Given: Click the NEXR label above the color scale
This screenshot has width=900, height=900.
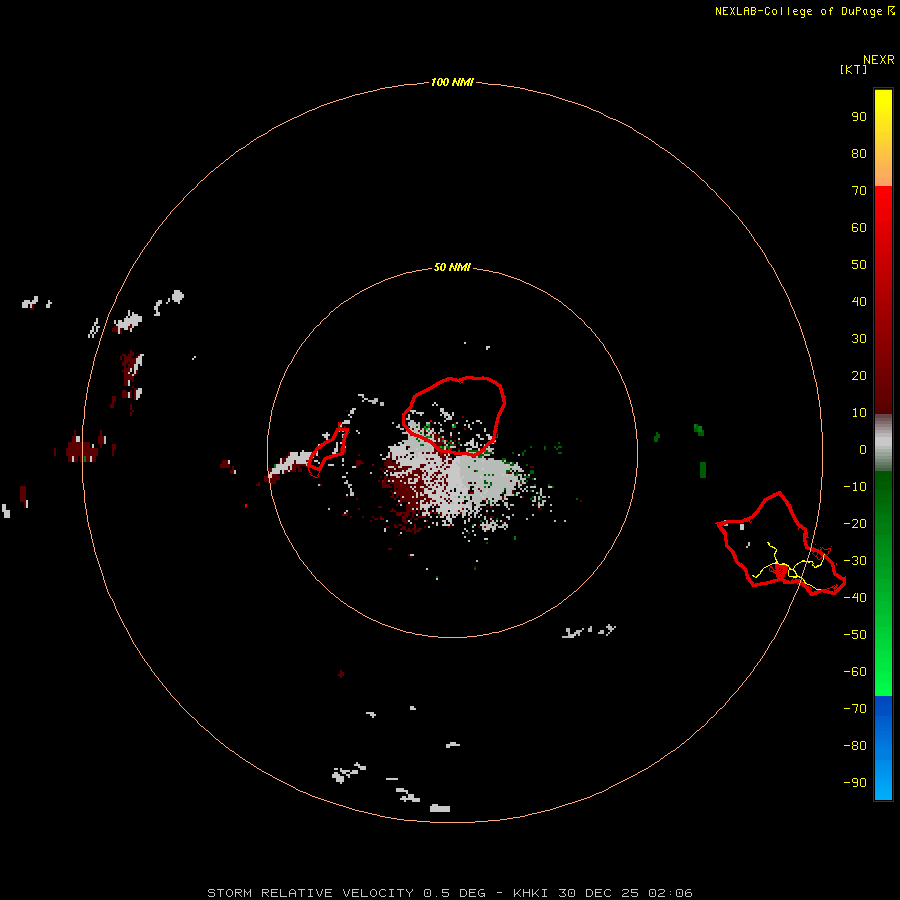Looking at the screenshot, I should (x=879, y=60).
